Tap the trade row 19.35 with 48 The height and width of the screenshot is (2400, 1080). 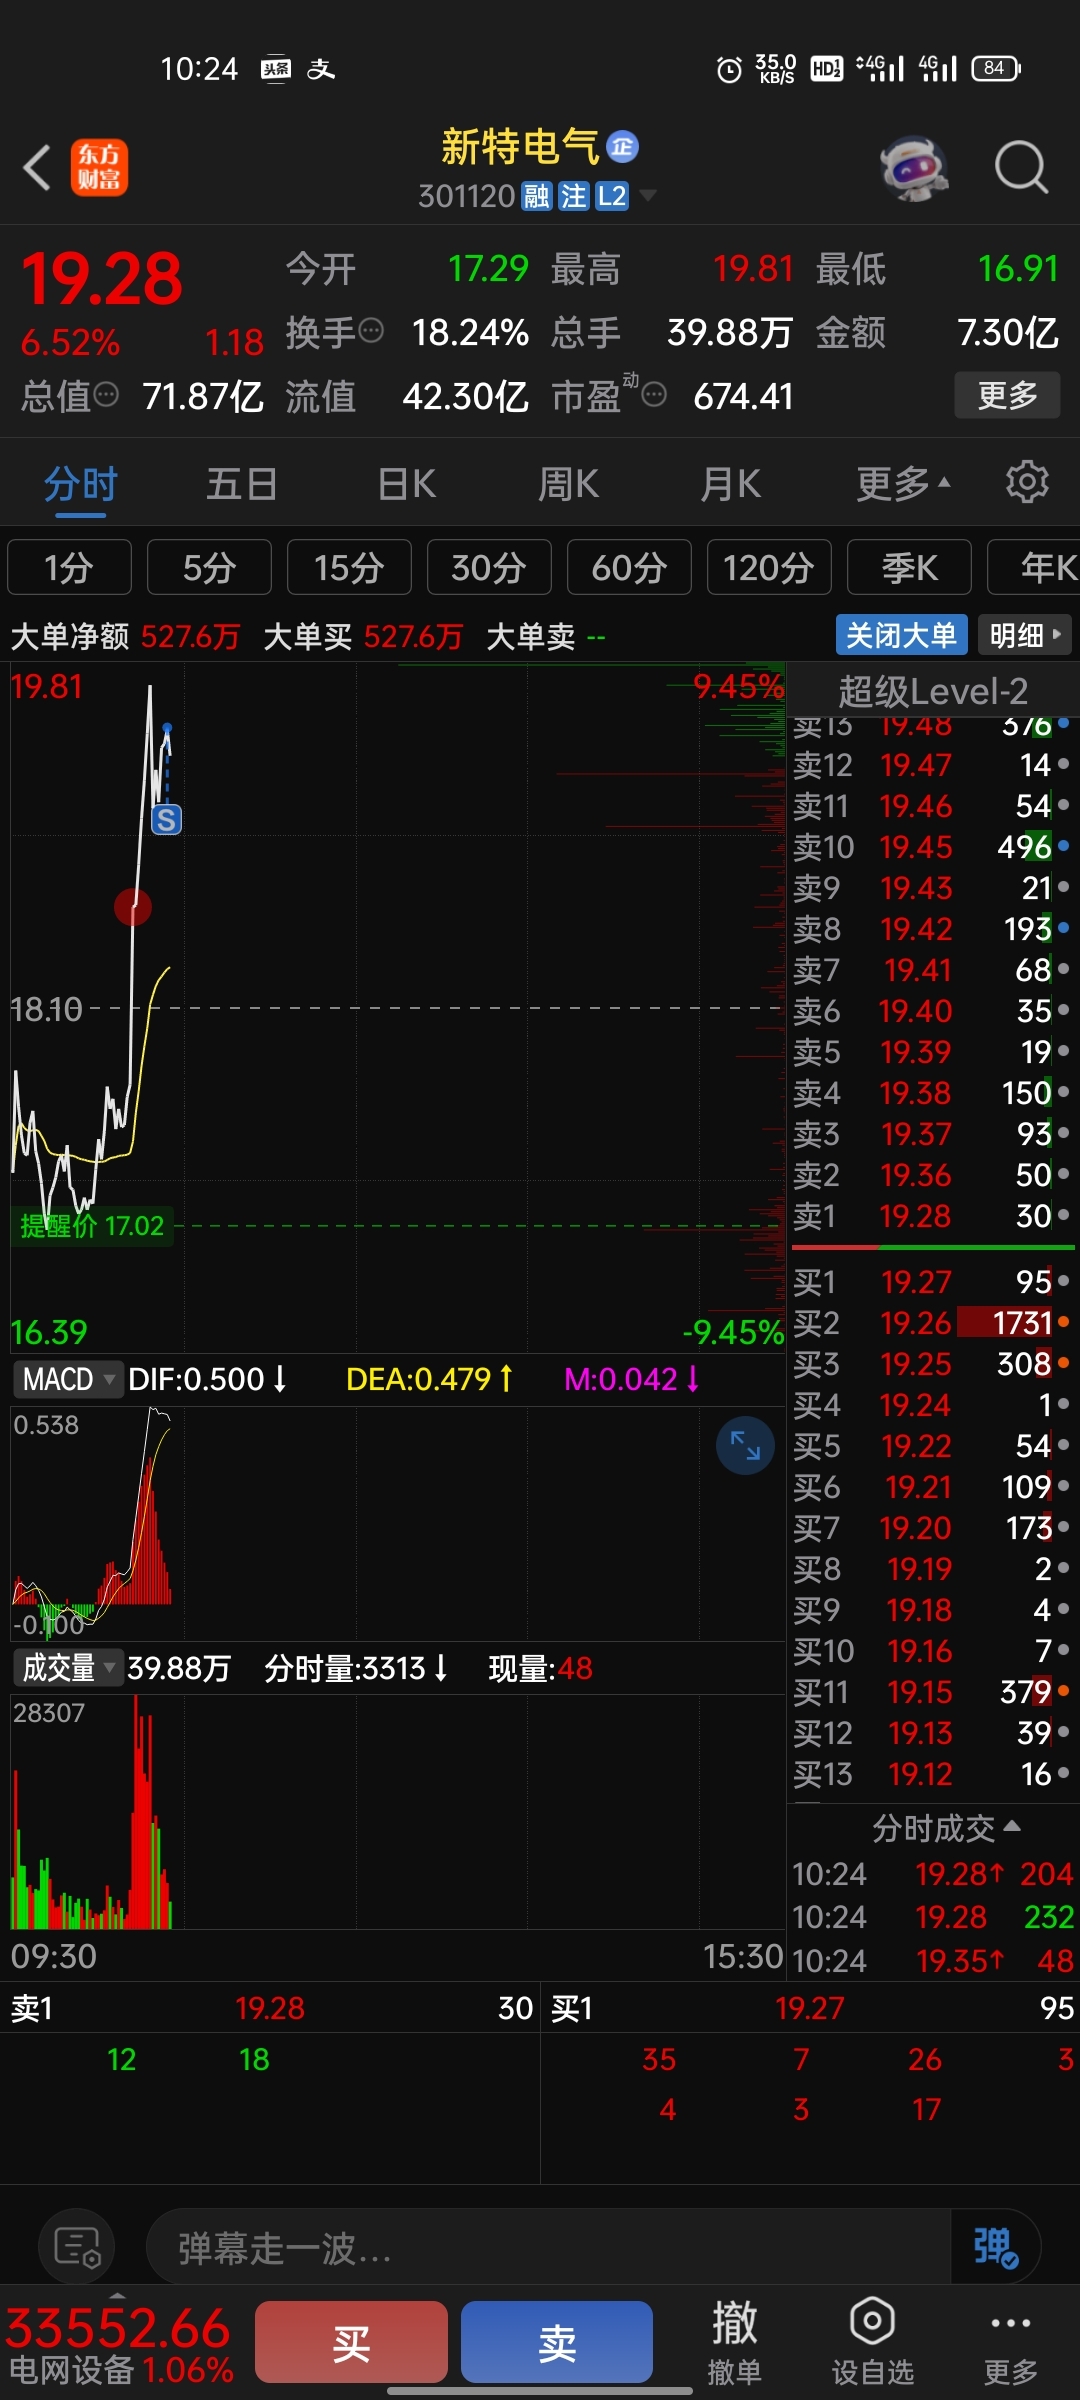933,1960
